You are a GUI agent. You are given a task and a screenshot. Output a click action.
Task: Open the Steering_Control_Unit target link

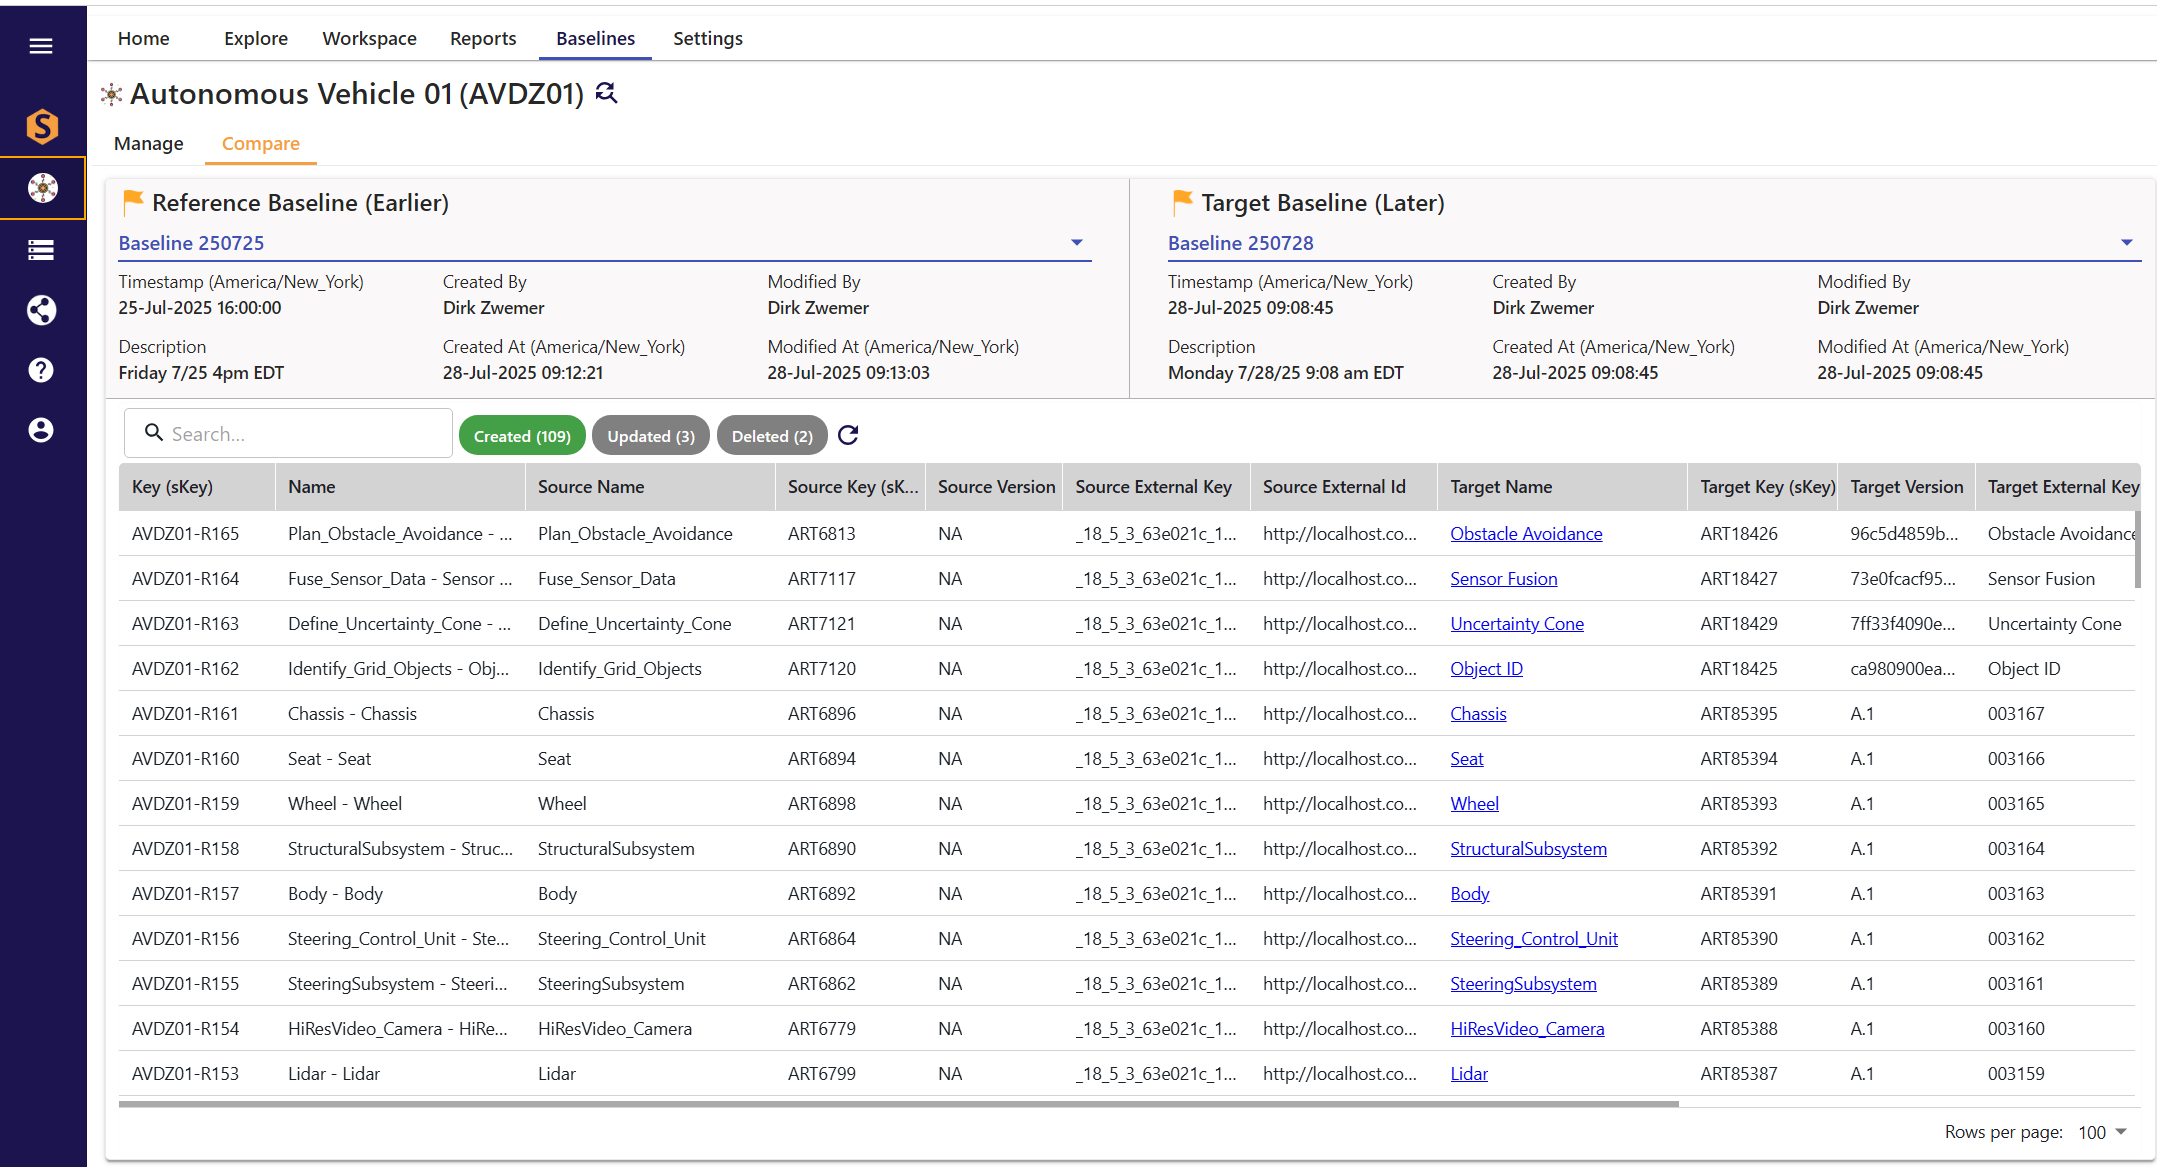[1534, 939]
